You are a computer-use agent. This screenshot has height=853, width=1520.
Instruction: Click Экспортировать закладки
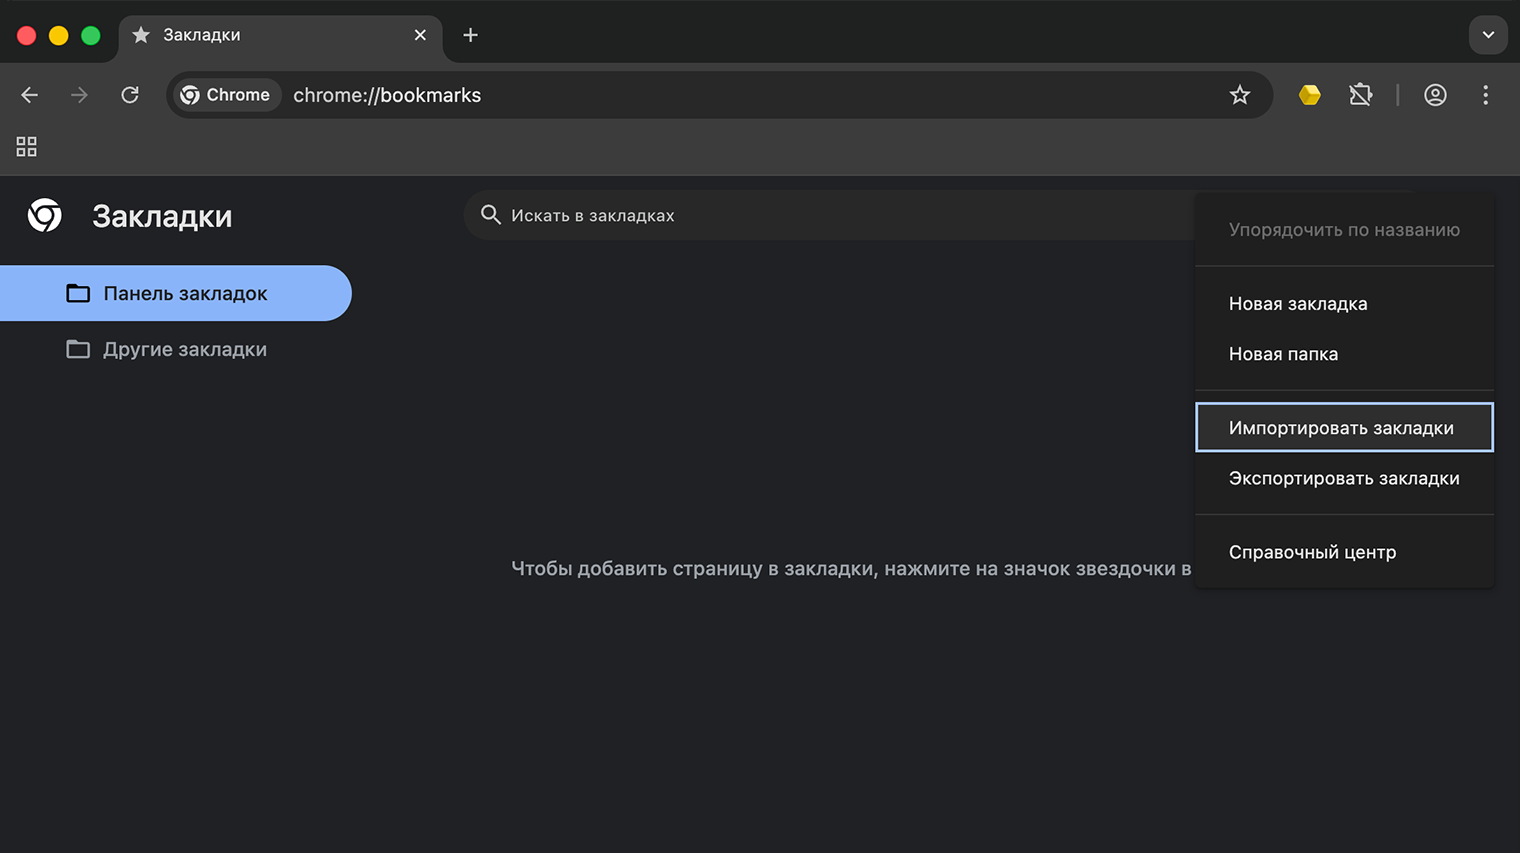point(1344,477)
